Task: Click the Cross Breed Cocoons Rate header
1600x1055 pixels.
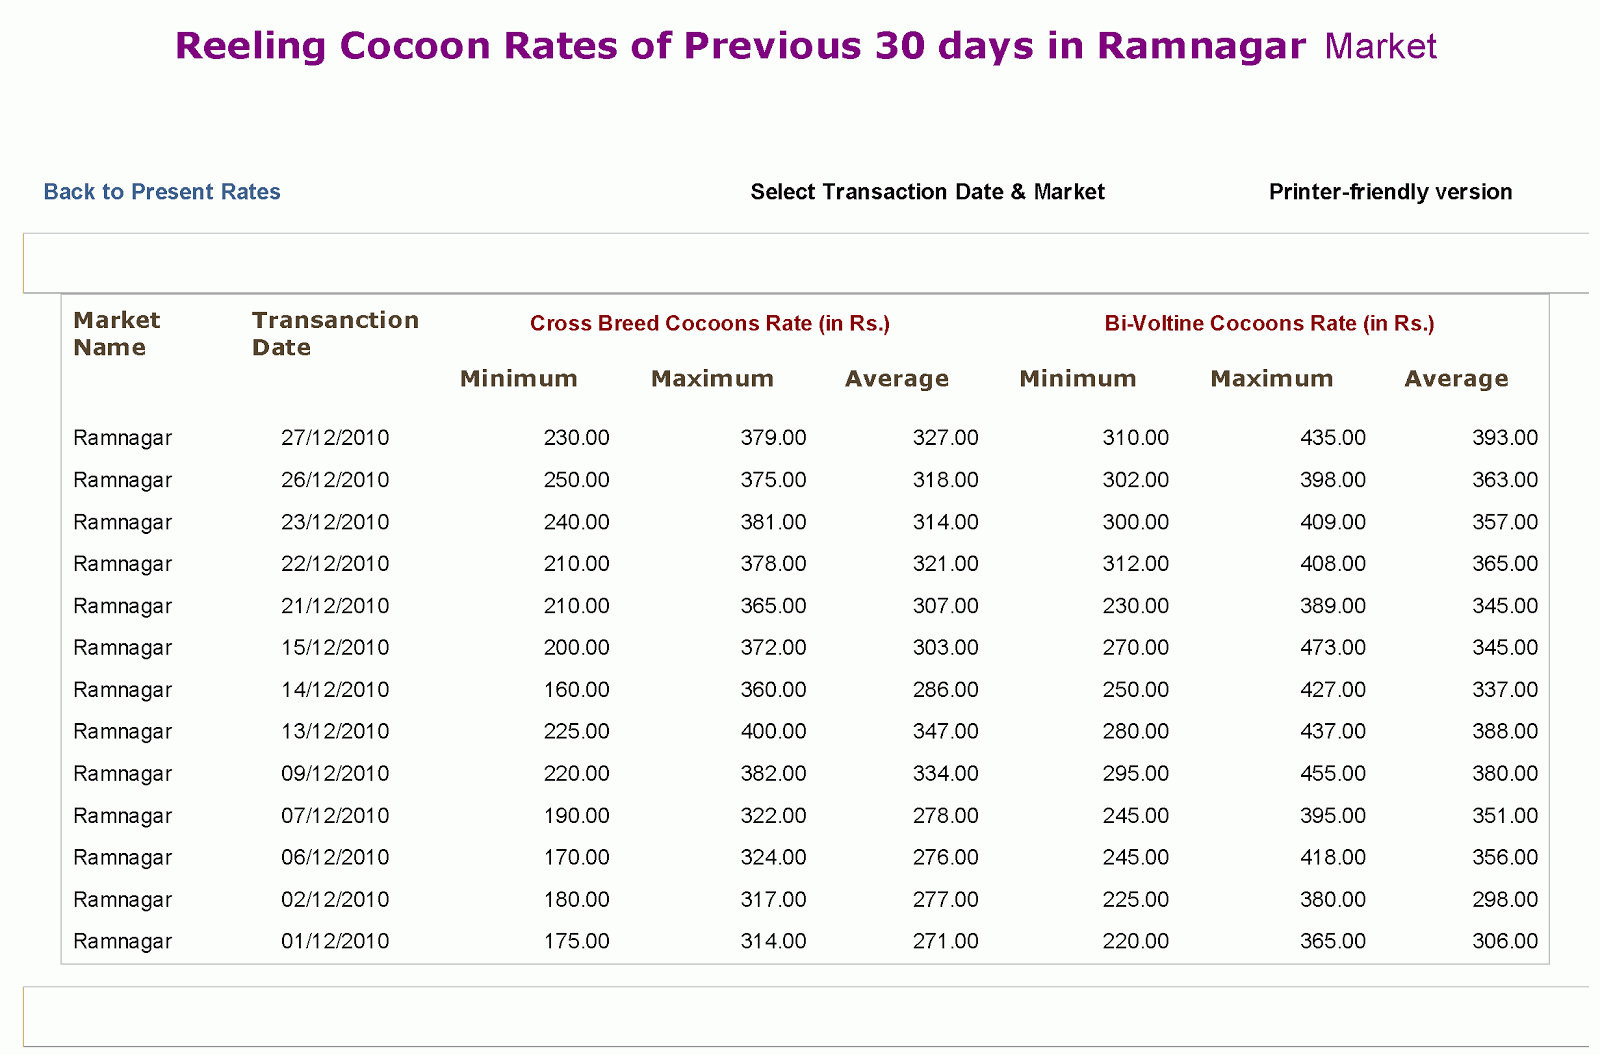Action: [710, 323]
